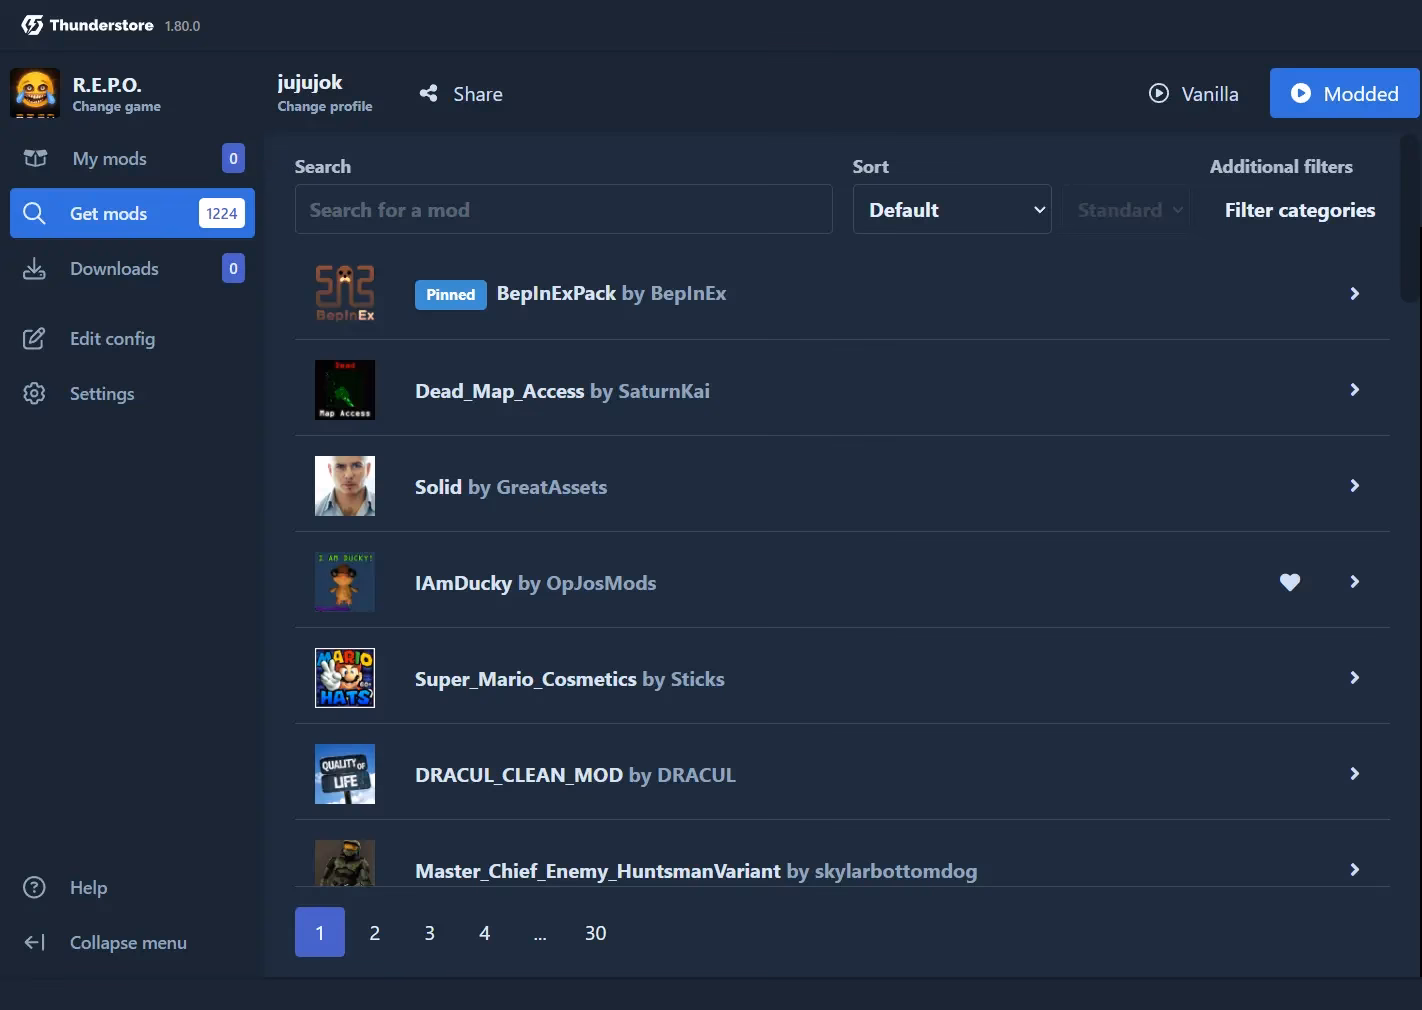This screenshot has height=1010, width=1422.
Task: Click the Change game link
Action: (x=116, y=106)
